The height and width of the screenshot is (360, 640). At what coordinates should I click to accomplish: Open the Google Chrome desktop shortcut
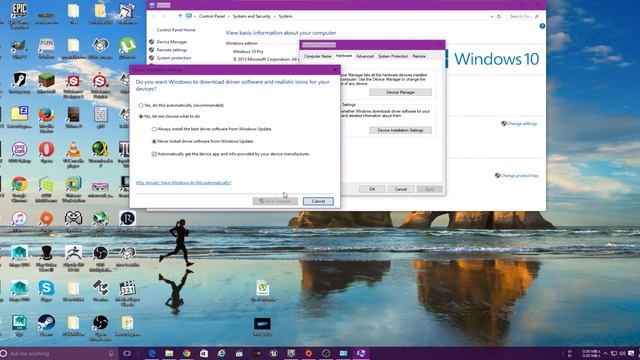tap(19, 188)
